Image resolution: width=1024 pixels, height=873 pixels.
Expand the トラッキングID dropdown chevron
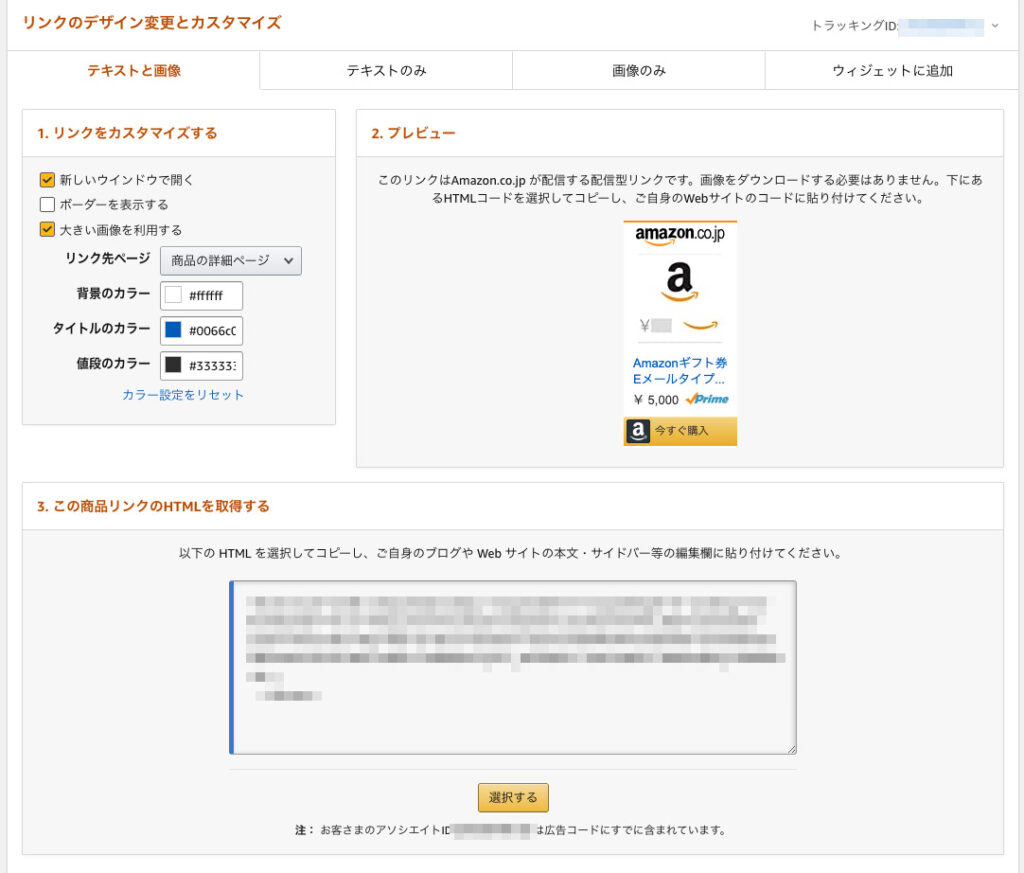coord(995,25)
